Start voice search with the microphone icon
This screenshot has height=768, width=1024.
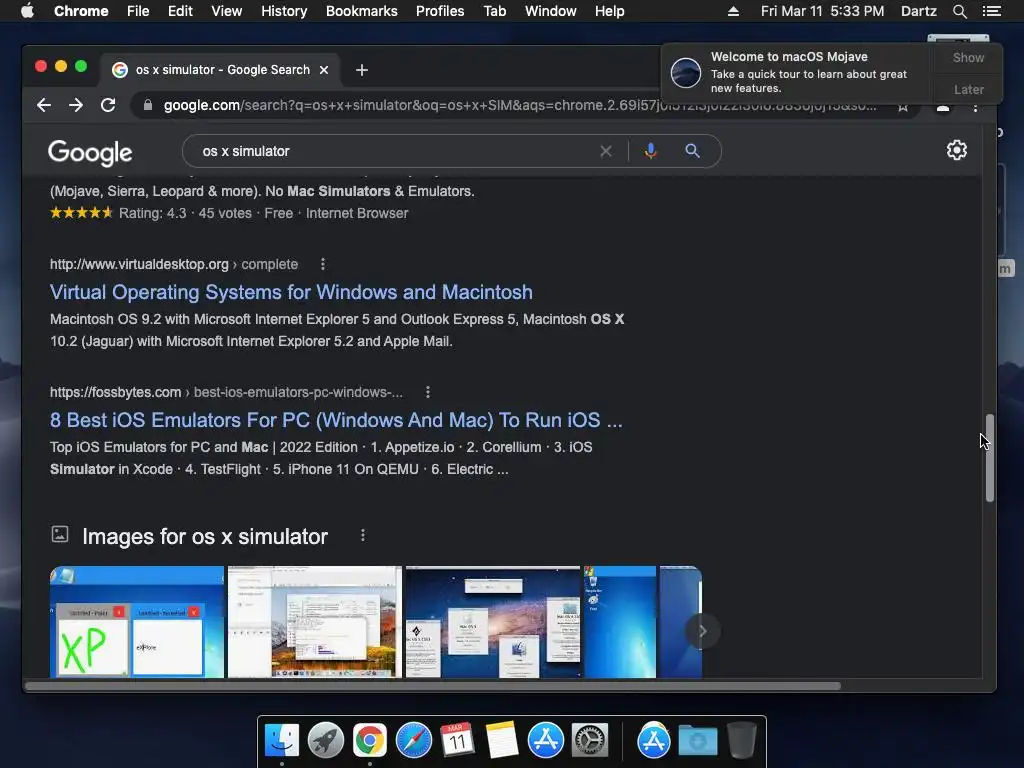point(650,152)
